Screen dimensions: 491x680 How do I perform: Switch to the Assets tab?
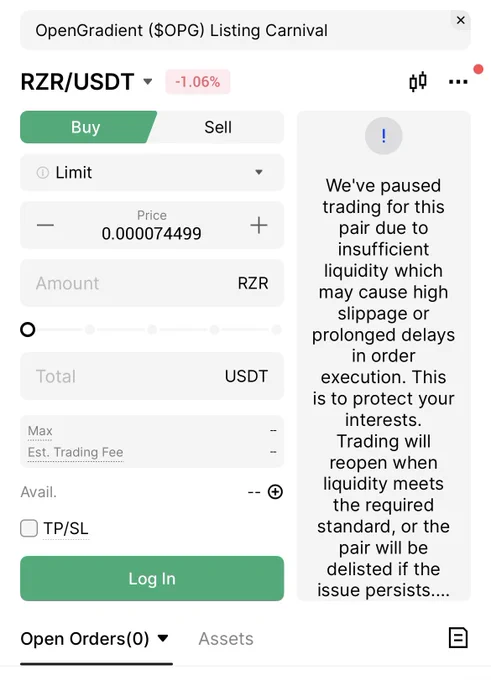(x=226, y=638)
